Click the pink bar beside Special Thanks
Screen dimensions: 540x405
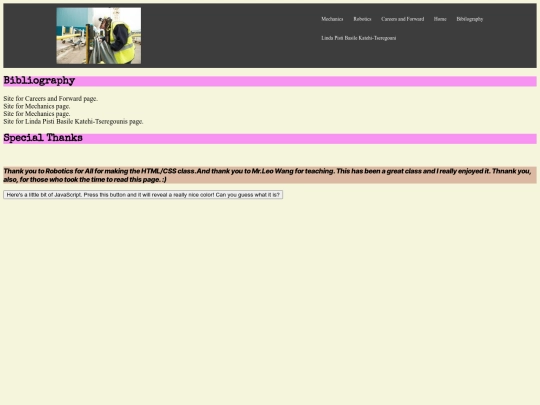(310, 139)
